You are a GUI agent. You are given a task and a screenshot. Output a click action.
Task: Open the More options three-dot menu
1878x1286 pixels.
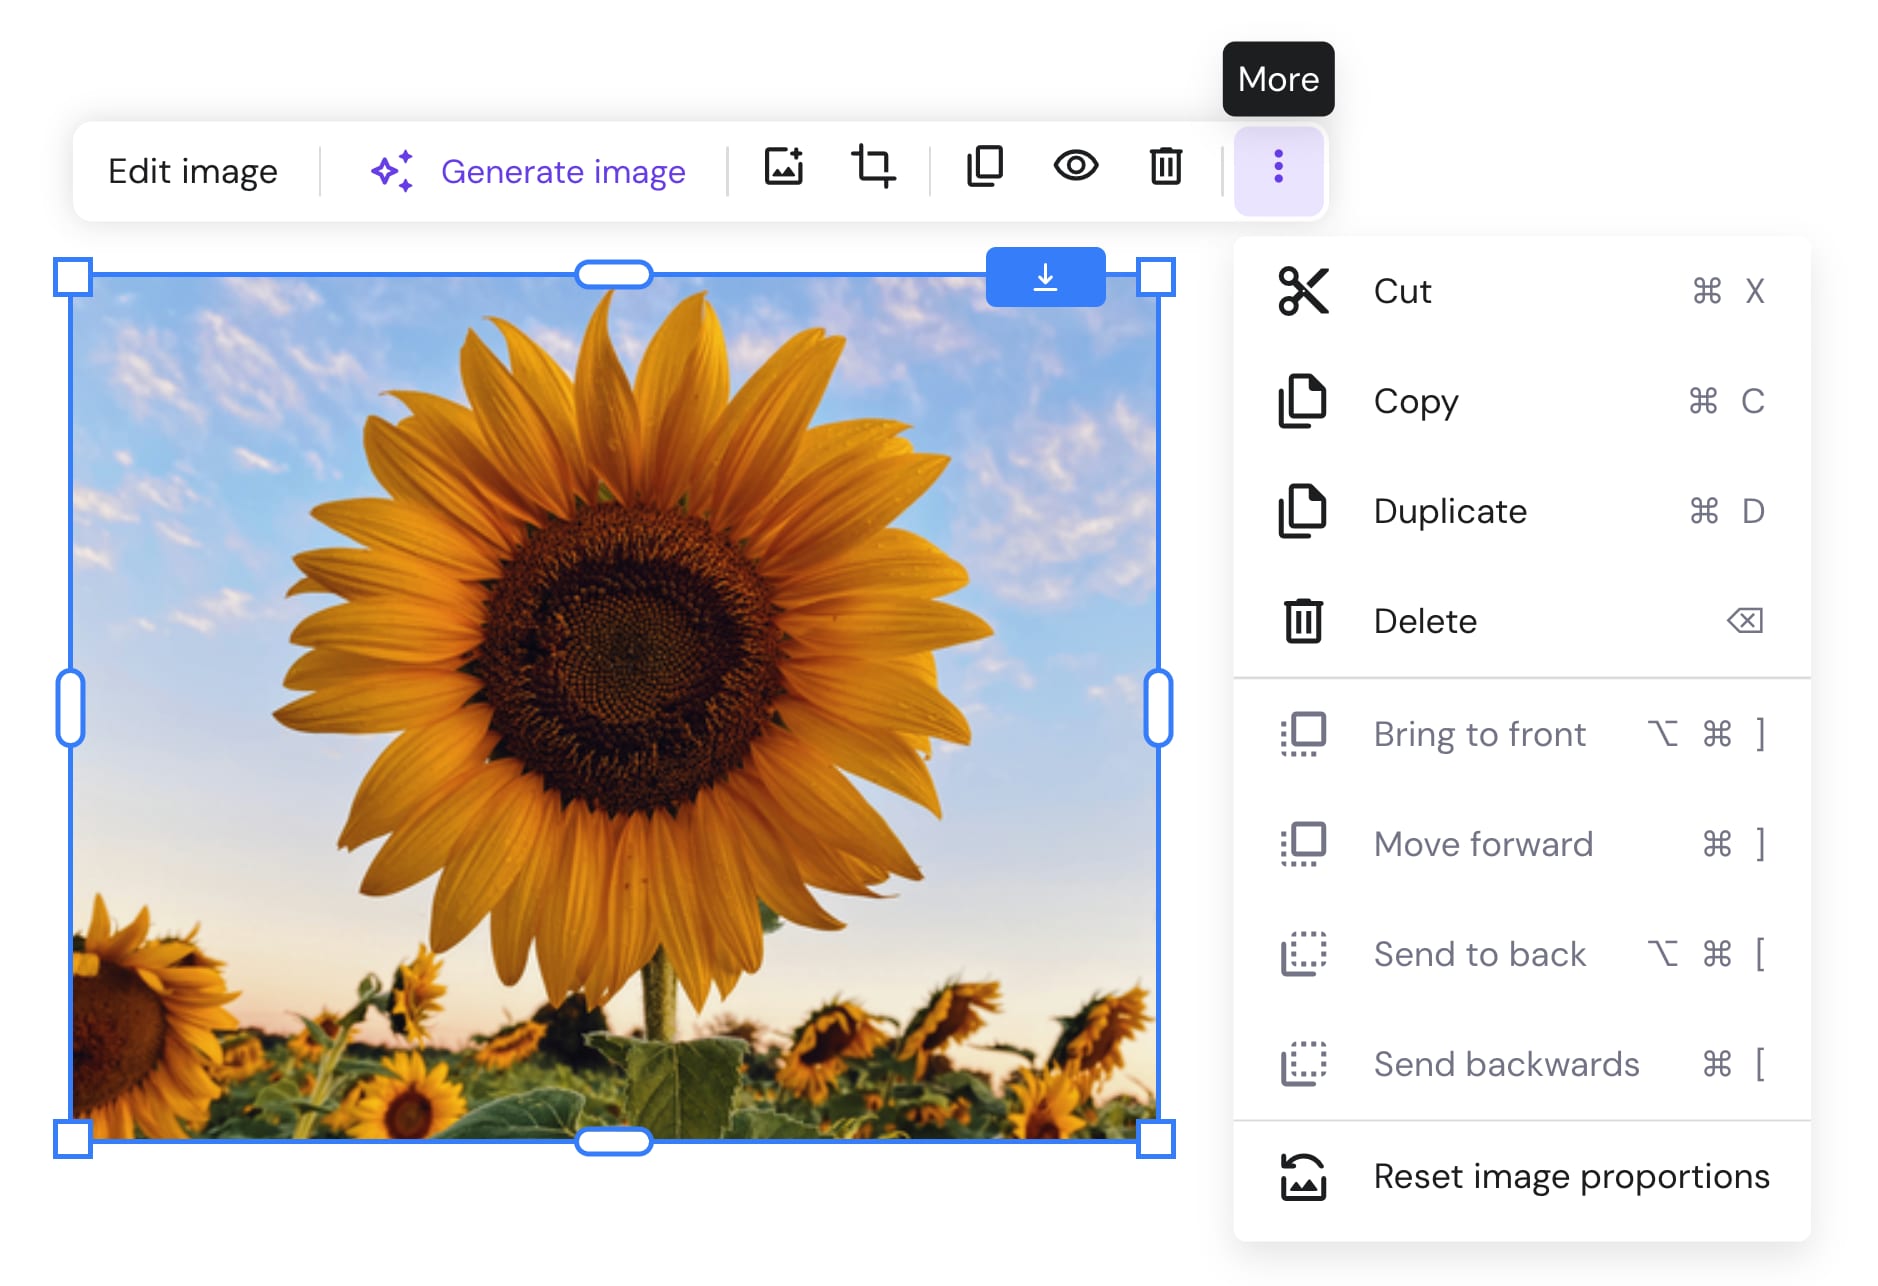(1277, 169)
